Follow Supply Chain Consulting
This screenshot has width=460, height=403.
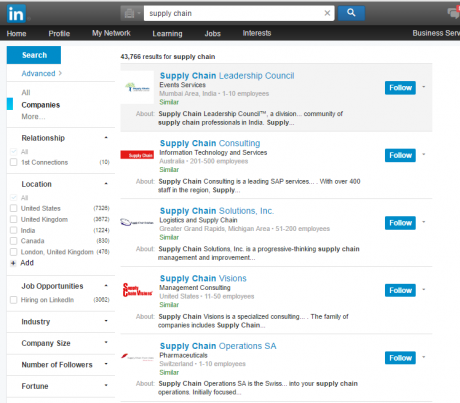(400, 155)
